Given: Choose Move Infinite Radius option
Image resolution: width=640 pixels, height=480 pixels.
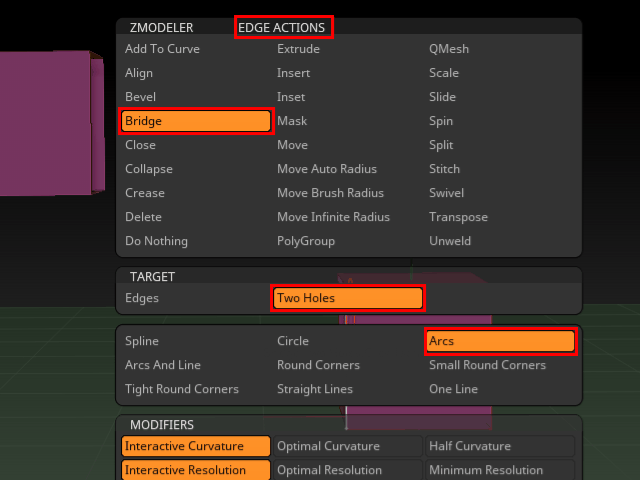Looking at the screenshot, I should (x=333, y=217).
